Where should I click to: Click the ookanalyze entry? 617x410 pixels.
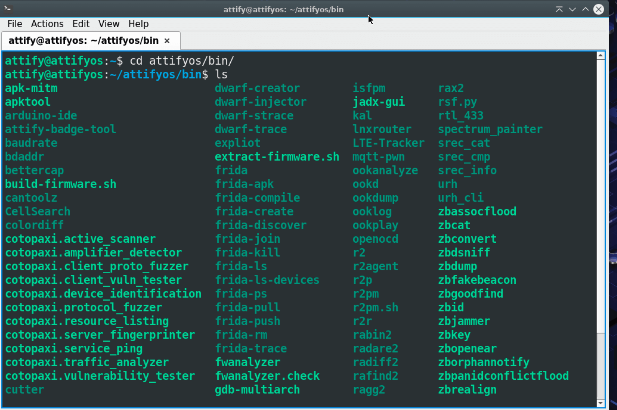(385, 170)
